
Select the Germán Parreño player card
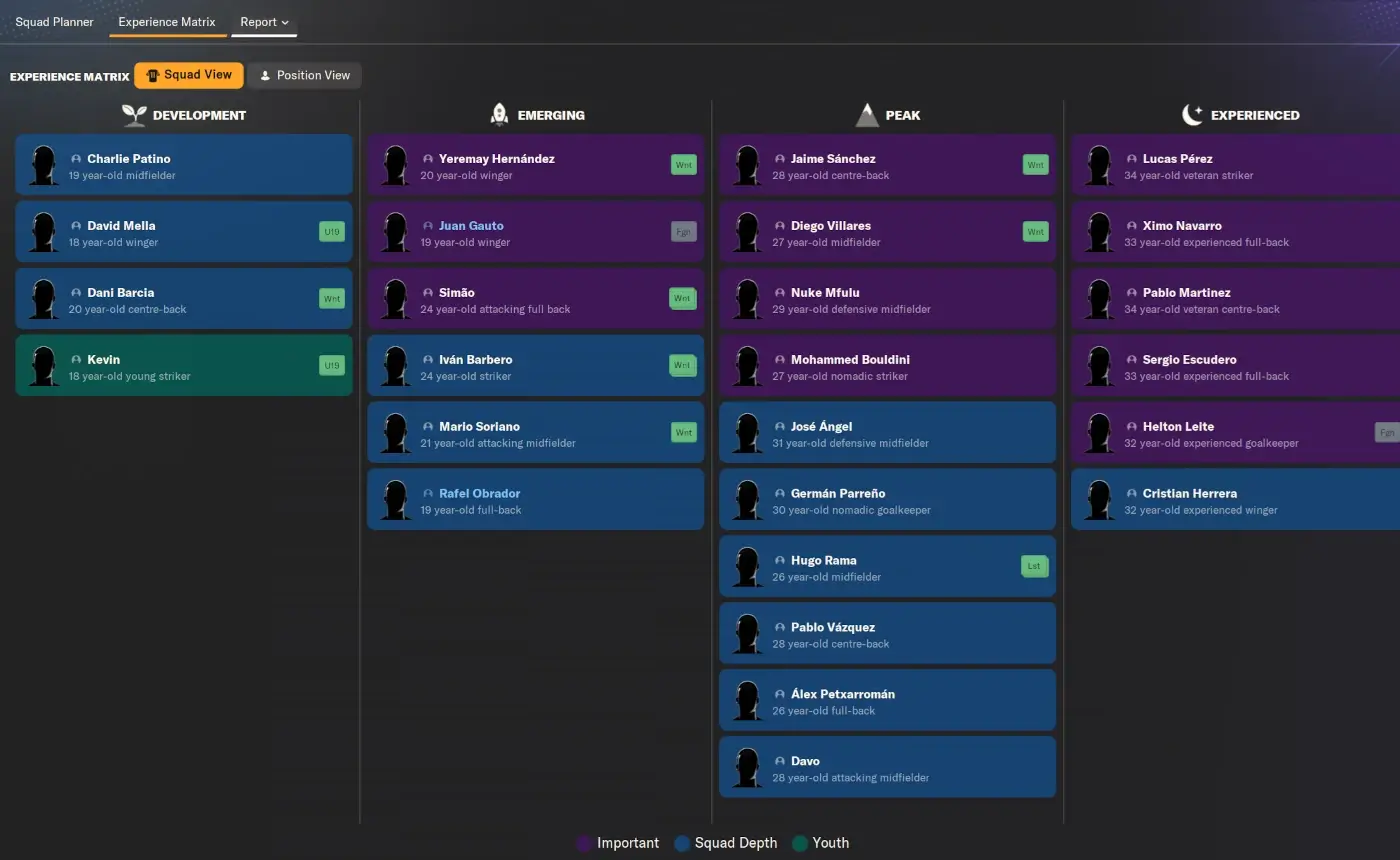point(887,500)
